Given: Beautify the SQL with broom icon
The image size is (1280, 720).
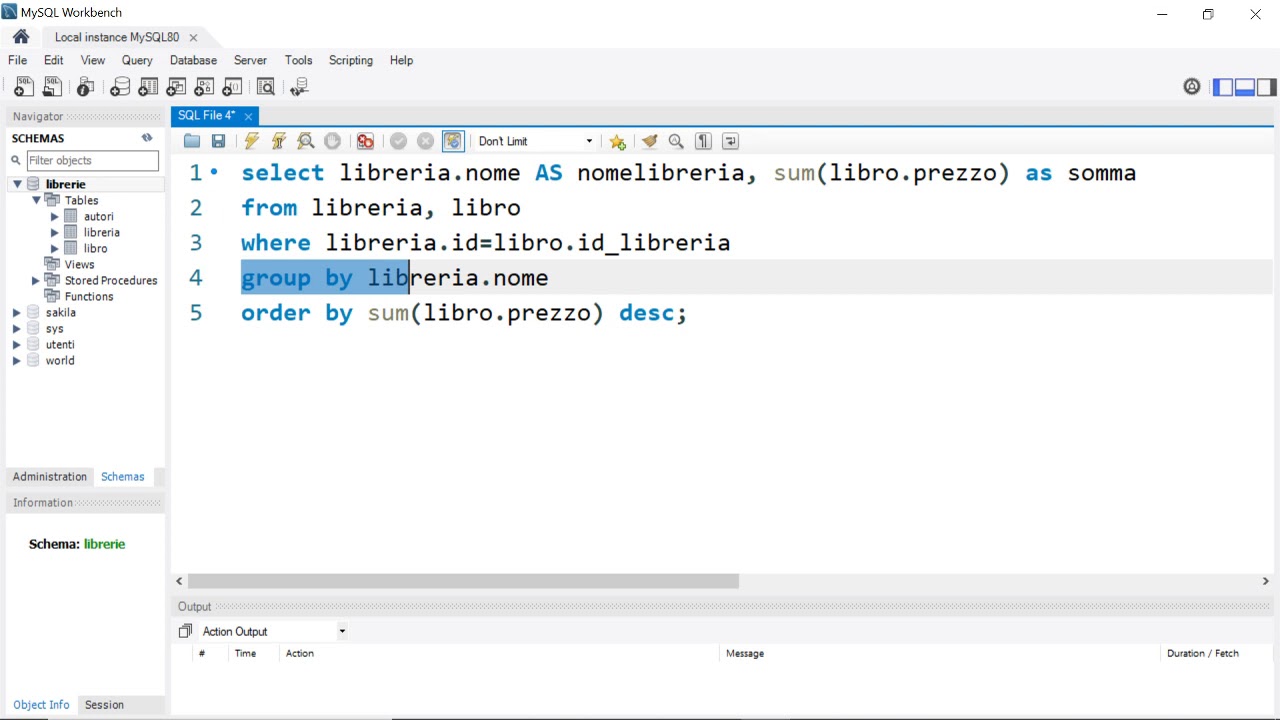Looking at the screenshot, I should (x=650, y=141).
